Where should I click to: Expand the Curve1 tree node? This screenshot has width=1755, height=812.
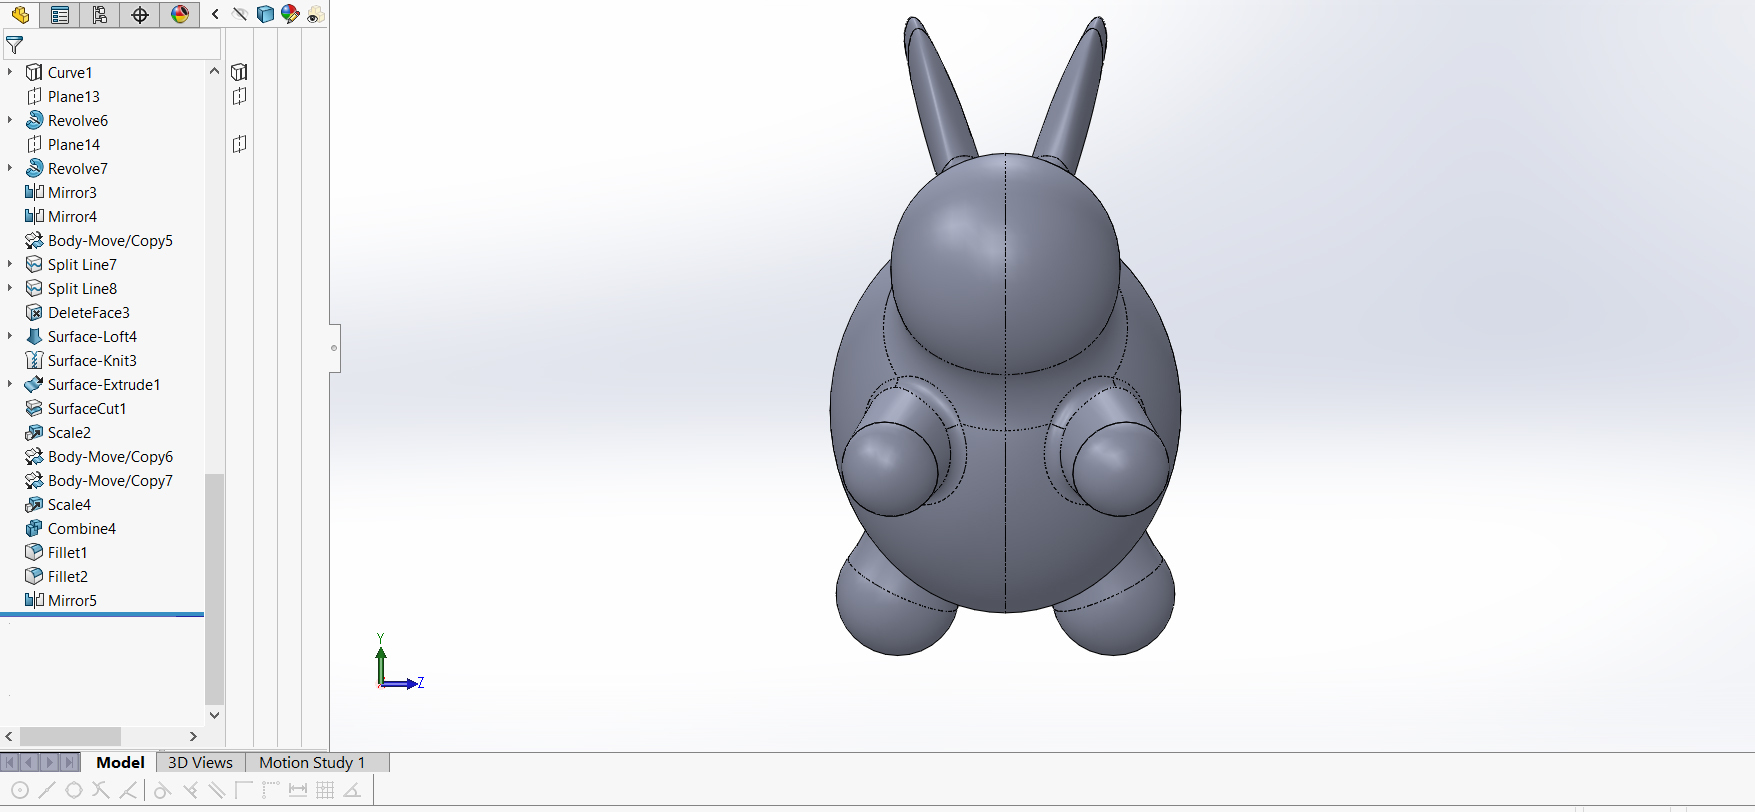(10, 72)
